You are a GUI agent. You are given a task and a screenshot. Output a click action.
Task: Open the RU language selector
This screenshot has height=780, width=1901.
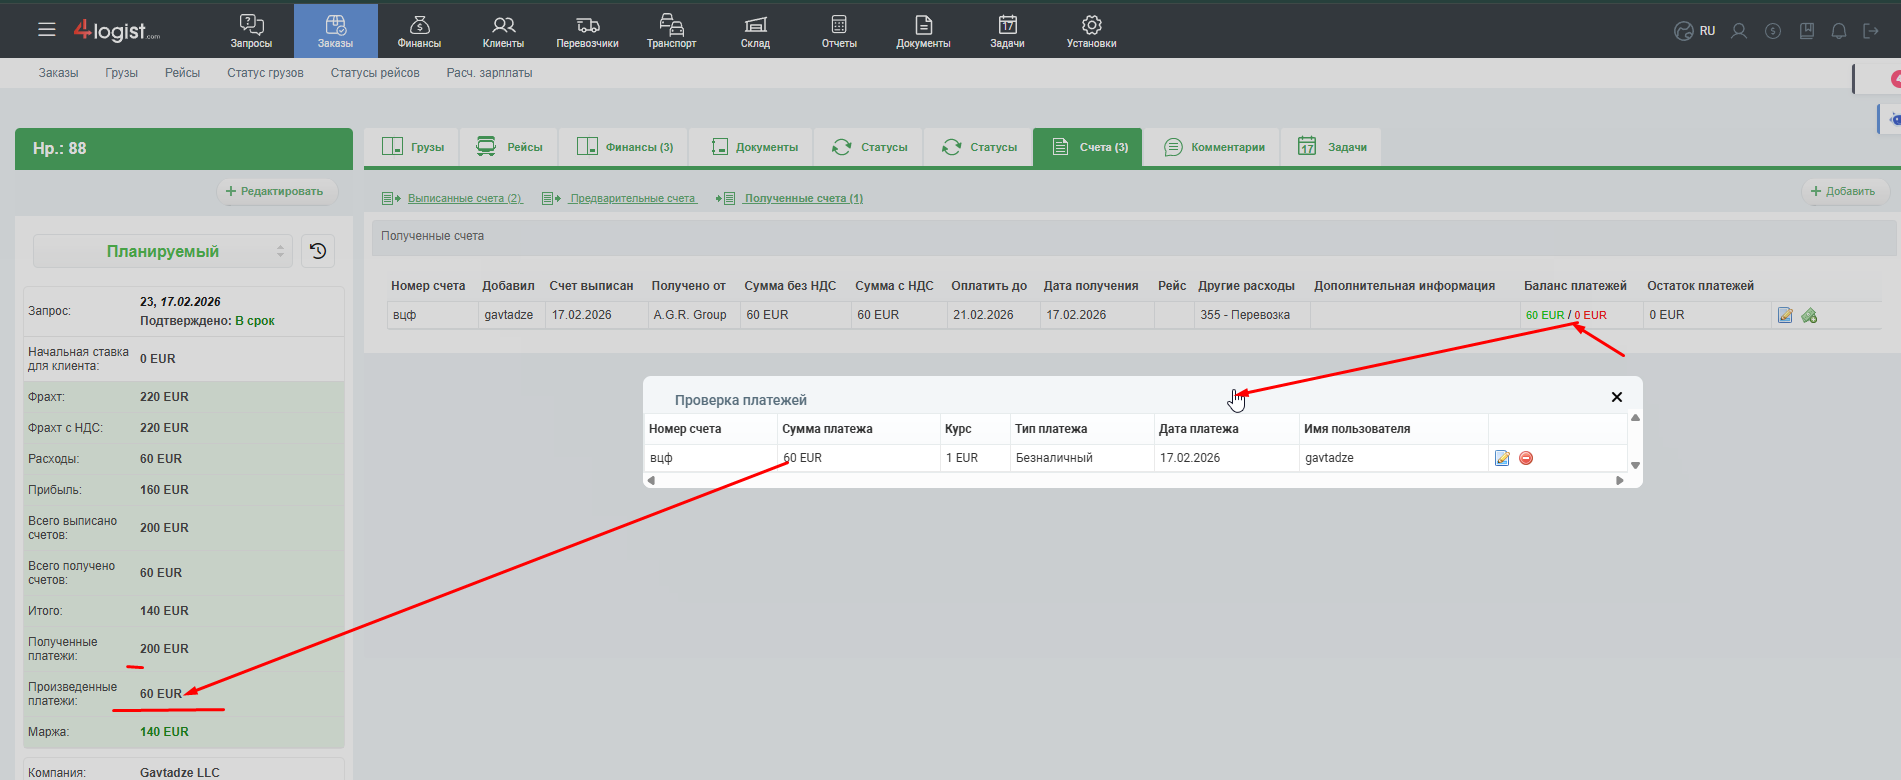[1696, 31]
